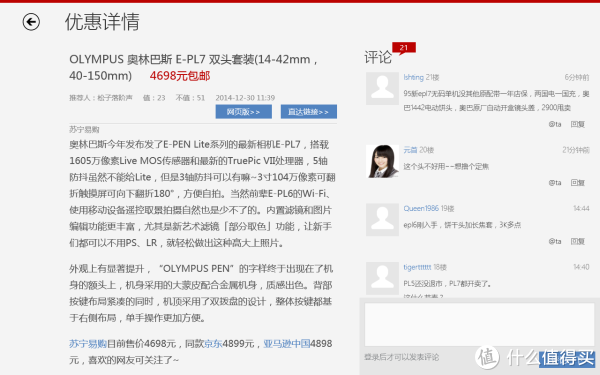Follow the 苏宁易购 link in the price paragraph

pos(88,344)
